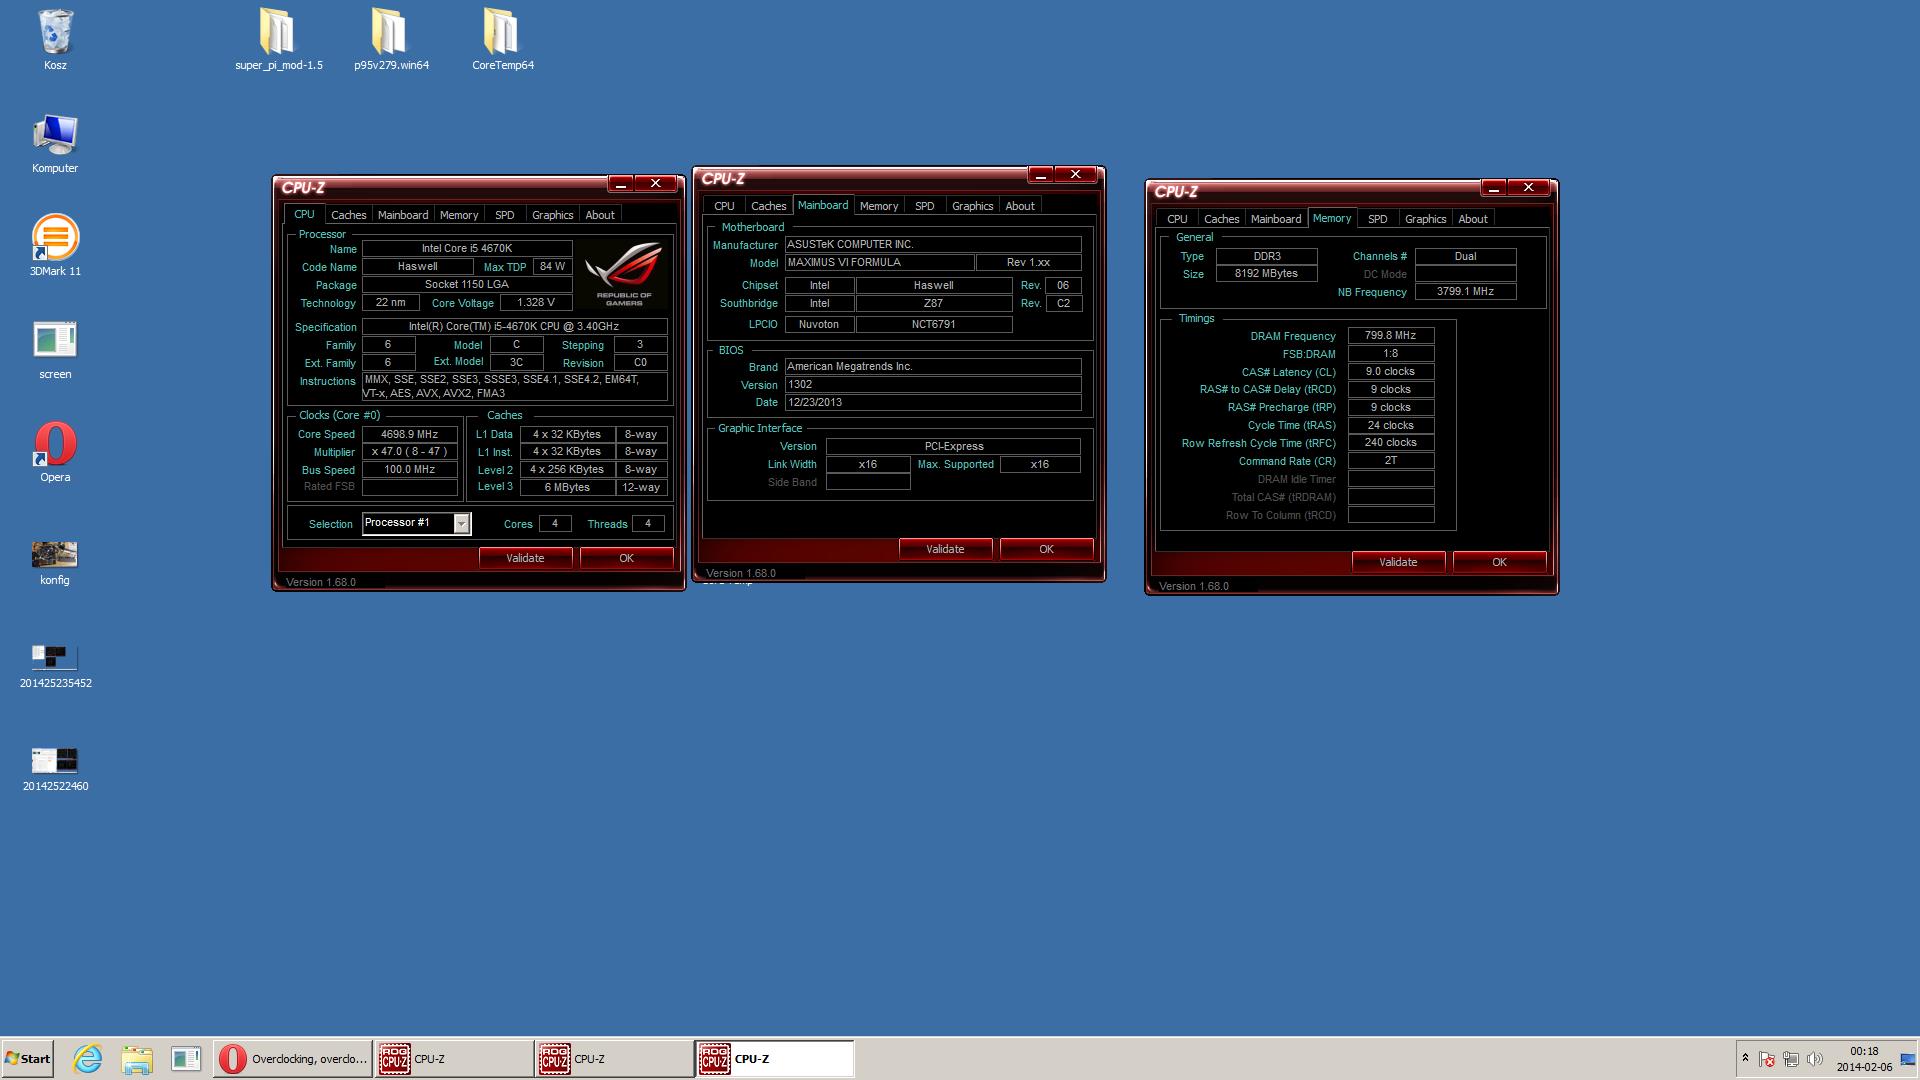The width and height of the screenshot is (1920, 1080).
Task: Click the network tray icon
Action: point(1791,1059)
